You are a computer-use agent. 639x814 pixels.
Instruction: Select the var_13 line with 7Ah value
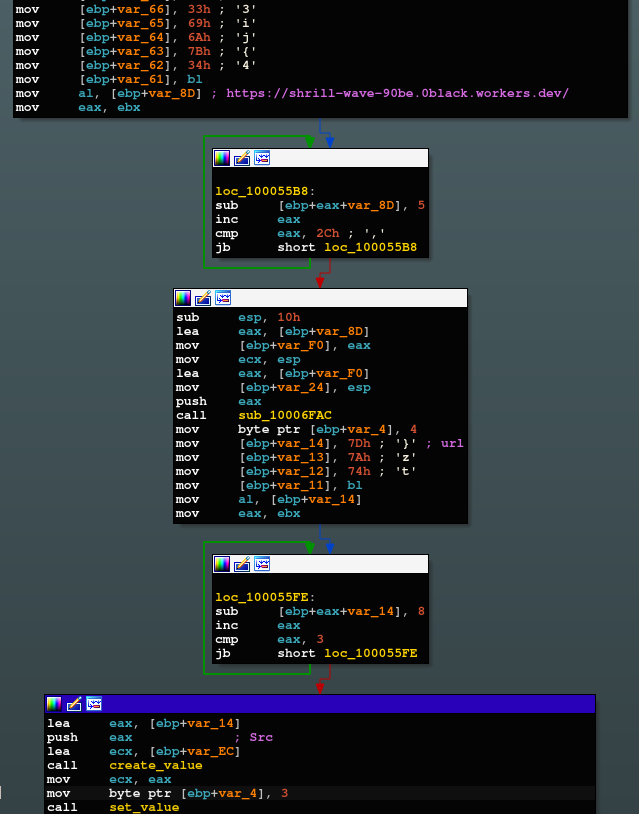click(x=296, y=457)
